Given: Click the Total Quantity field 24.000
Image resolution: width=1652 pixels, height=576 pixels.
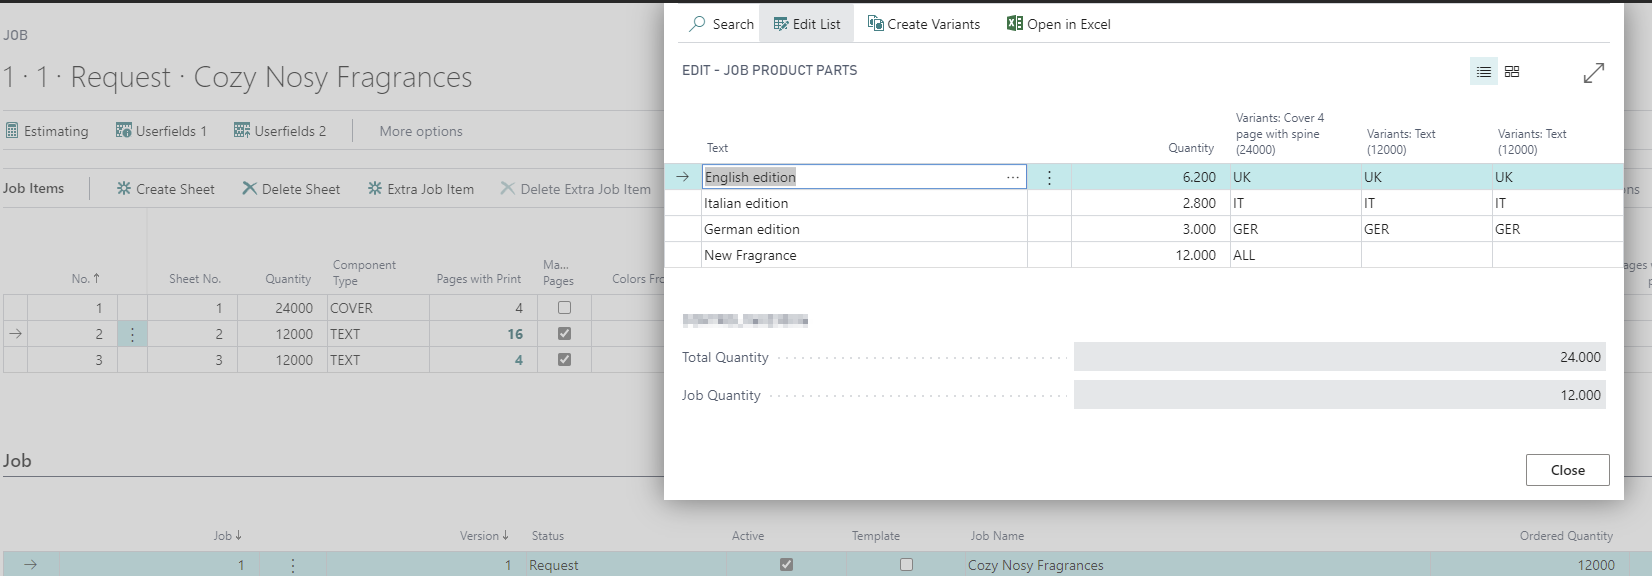Looking at the screenshot, I should pos(1339,357).
